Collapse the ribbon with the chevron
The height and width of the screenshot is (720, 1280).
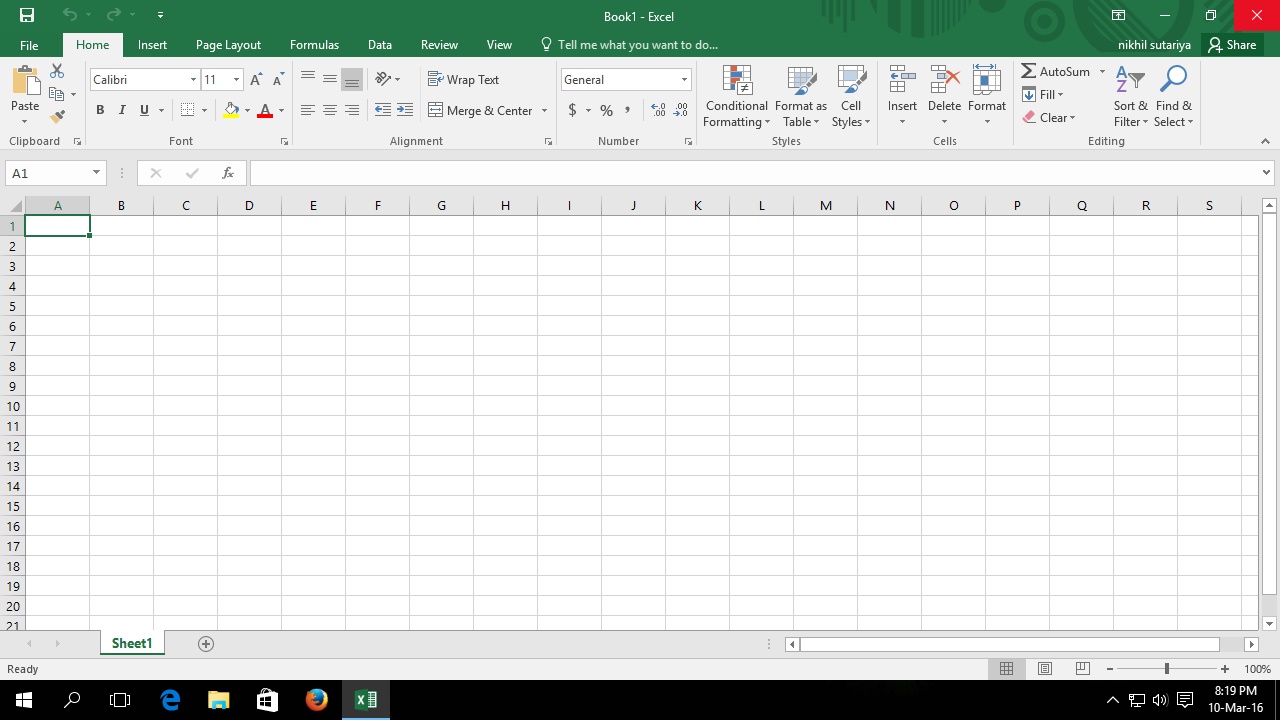pyautogui.click(x=1265, y=141)
